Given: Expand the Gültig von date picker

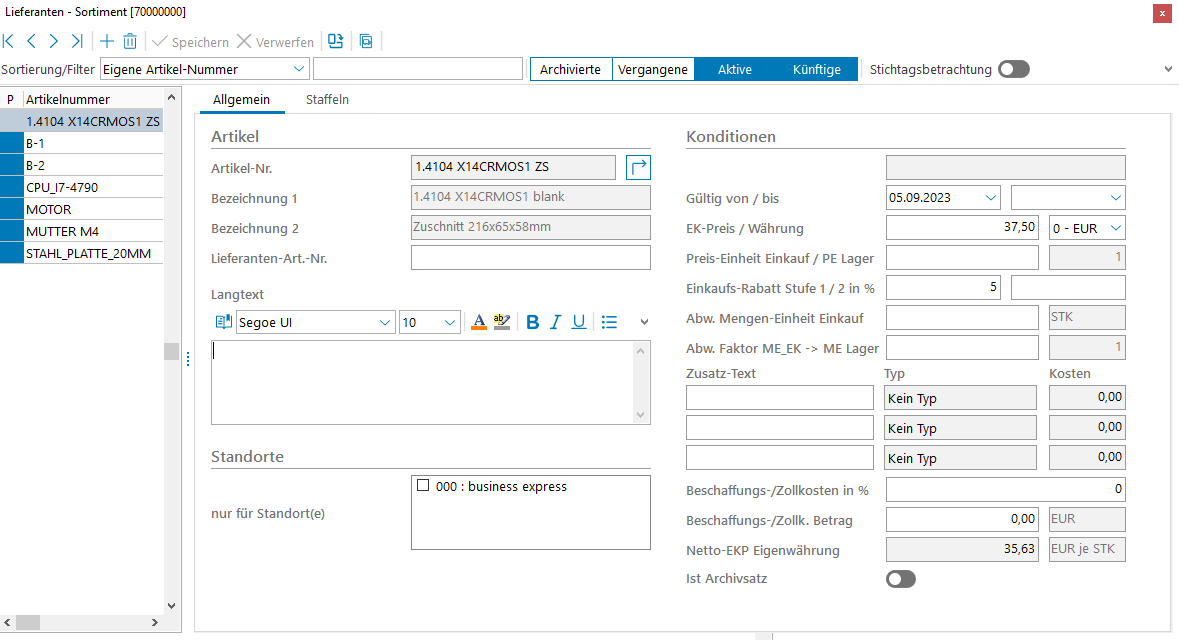Looking at the screenshot, I should [989, 198].
